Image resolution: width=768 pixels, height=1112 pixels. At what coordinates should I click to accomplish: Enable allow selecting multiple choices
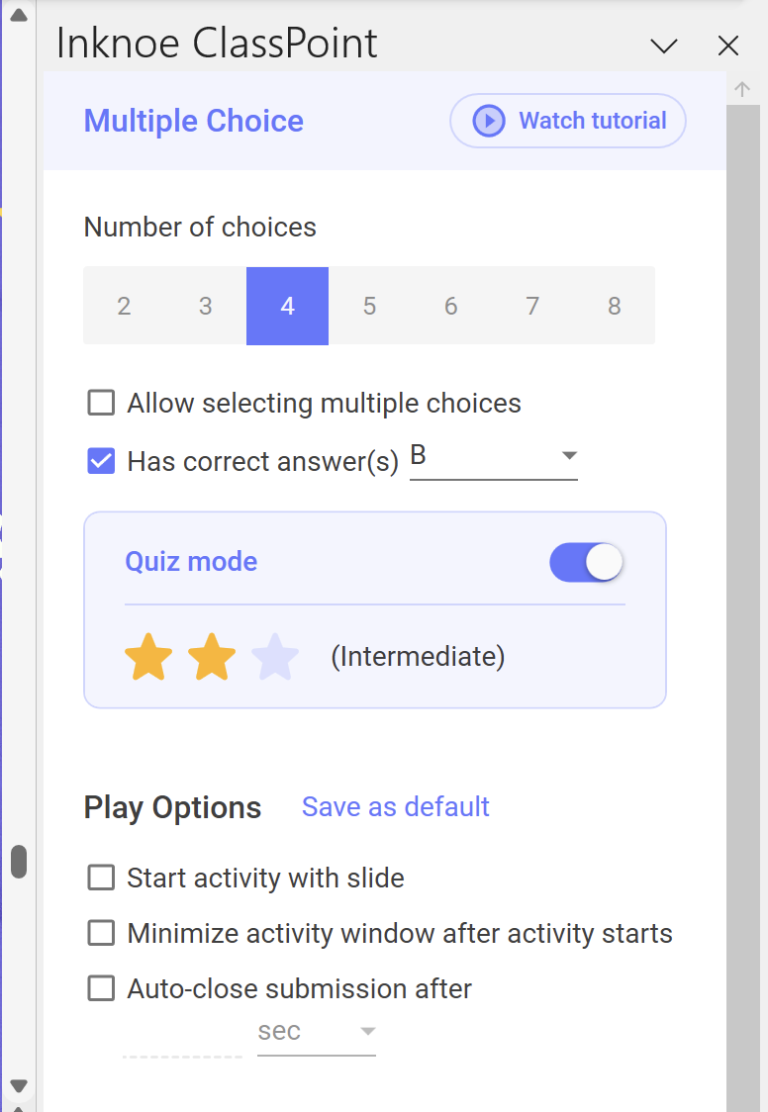point(100,402)
